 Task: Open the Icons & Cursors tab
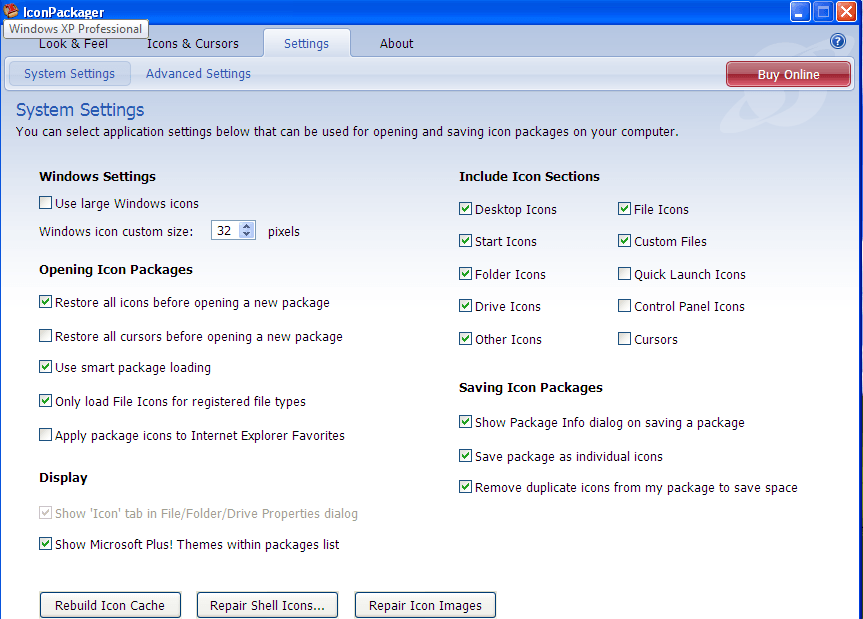193,43
